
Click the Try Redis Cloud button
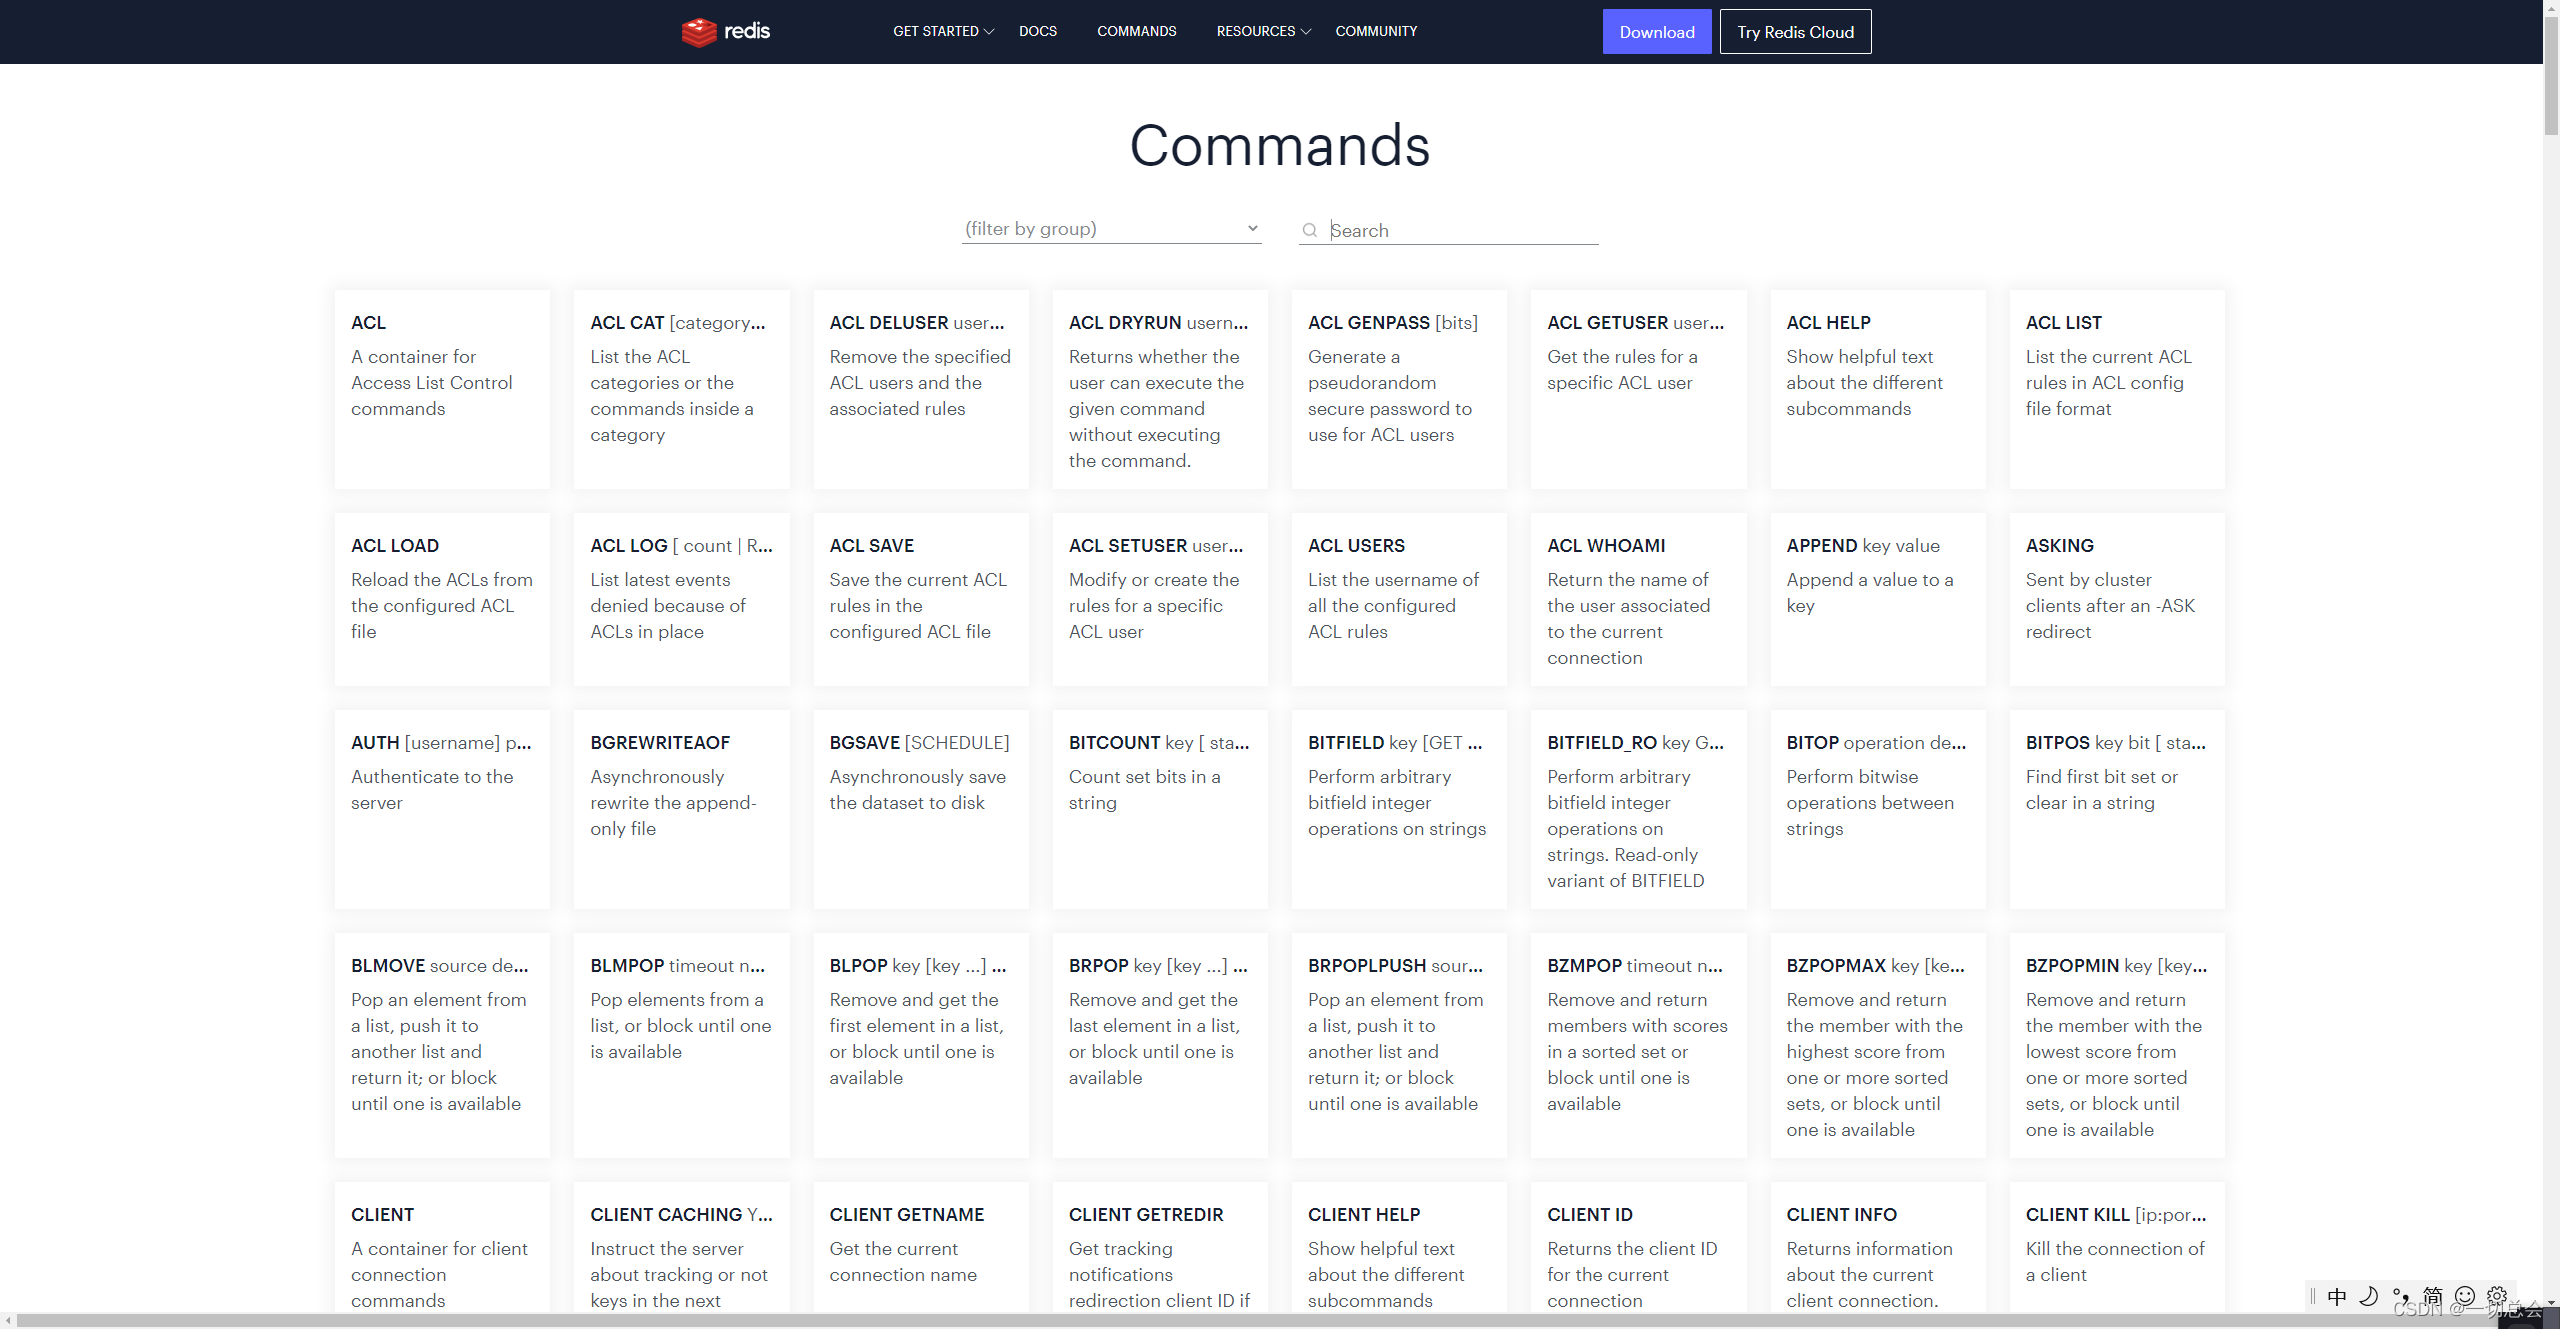click(x=1795, y=32)
